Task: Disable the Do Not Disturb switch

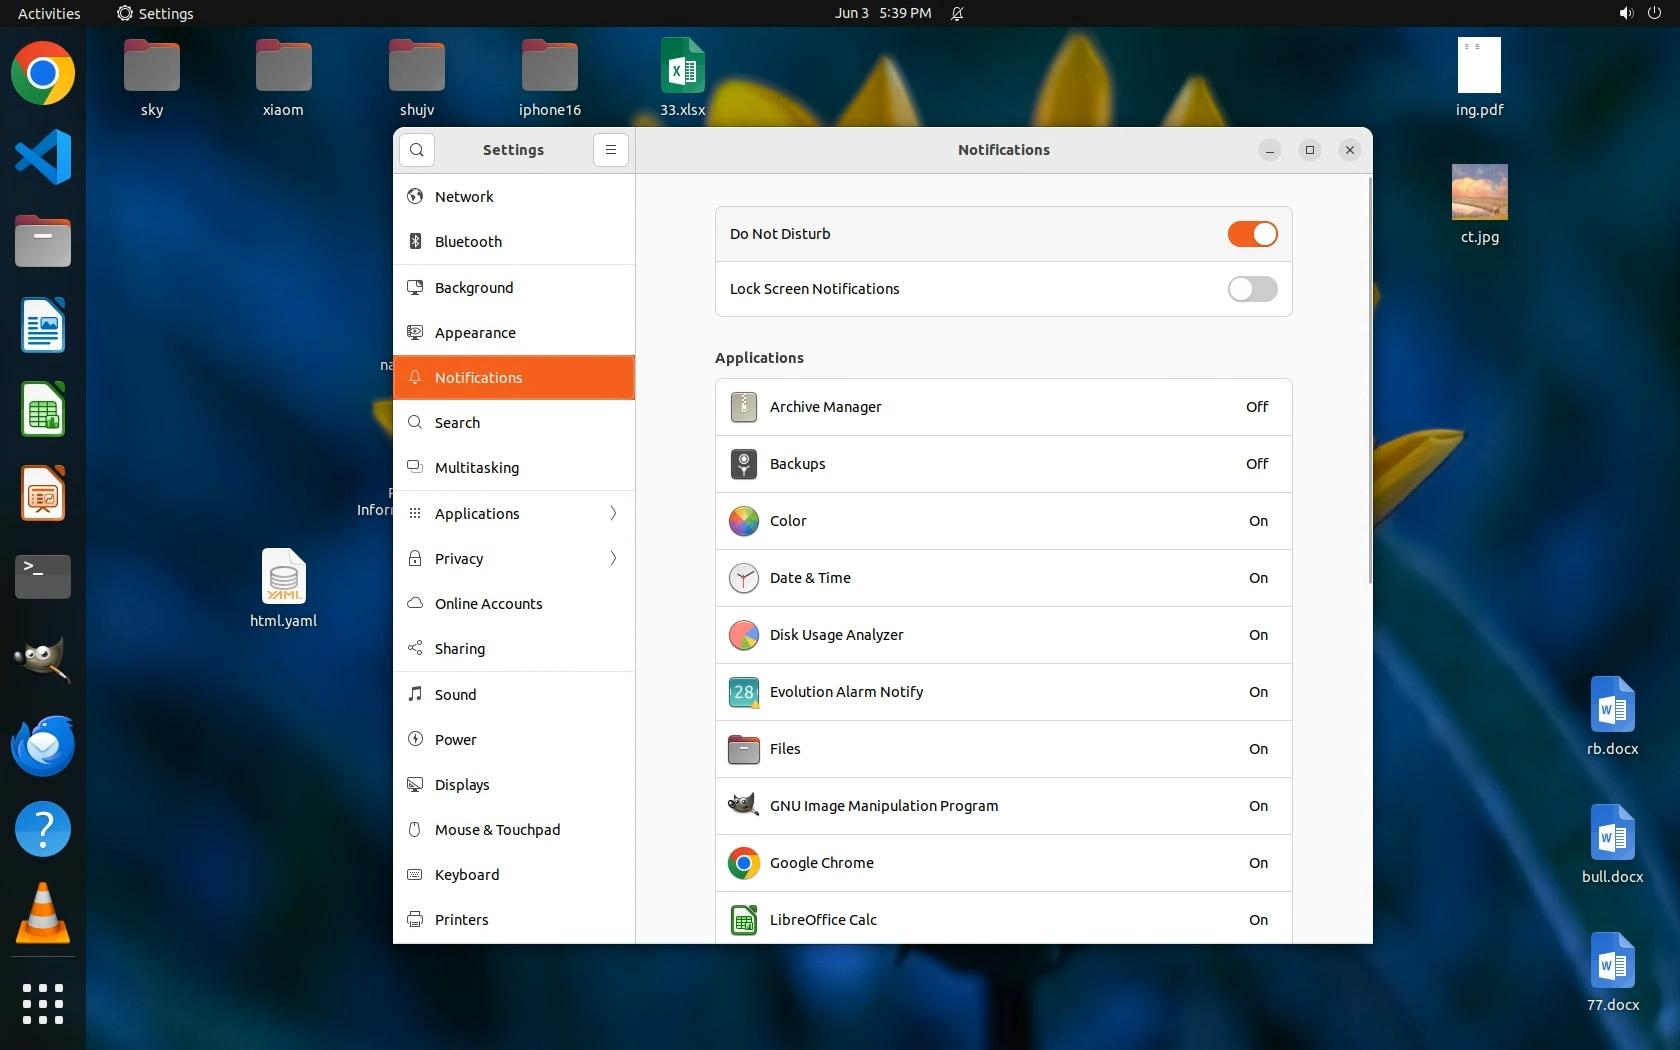Action: point(1252,234)
